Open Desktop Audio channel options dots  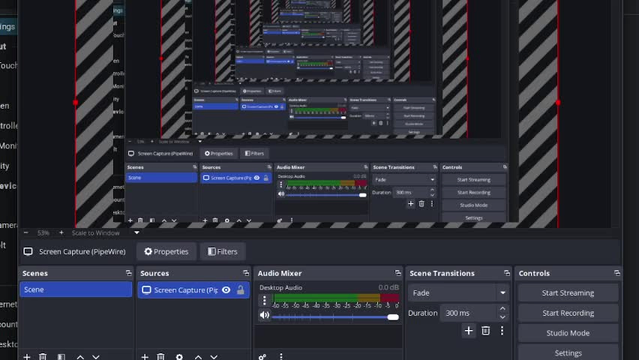pyautogui.click(x=264, y=300)
